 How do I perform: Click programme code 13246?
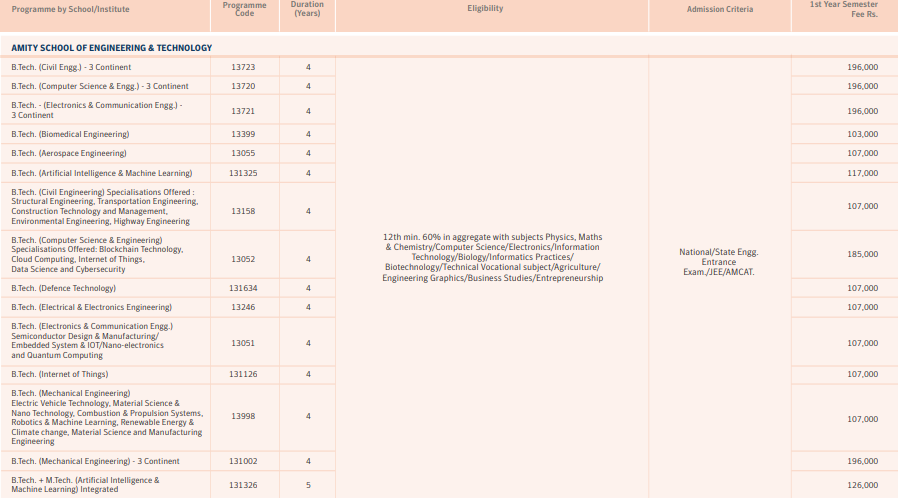(x=243, y=307)
